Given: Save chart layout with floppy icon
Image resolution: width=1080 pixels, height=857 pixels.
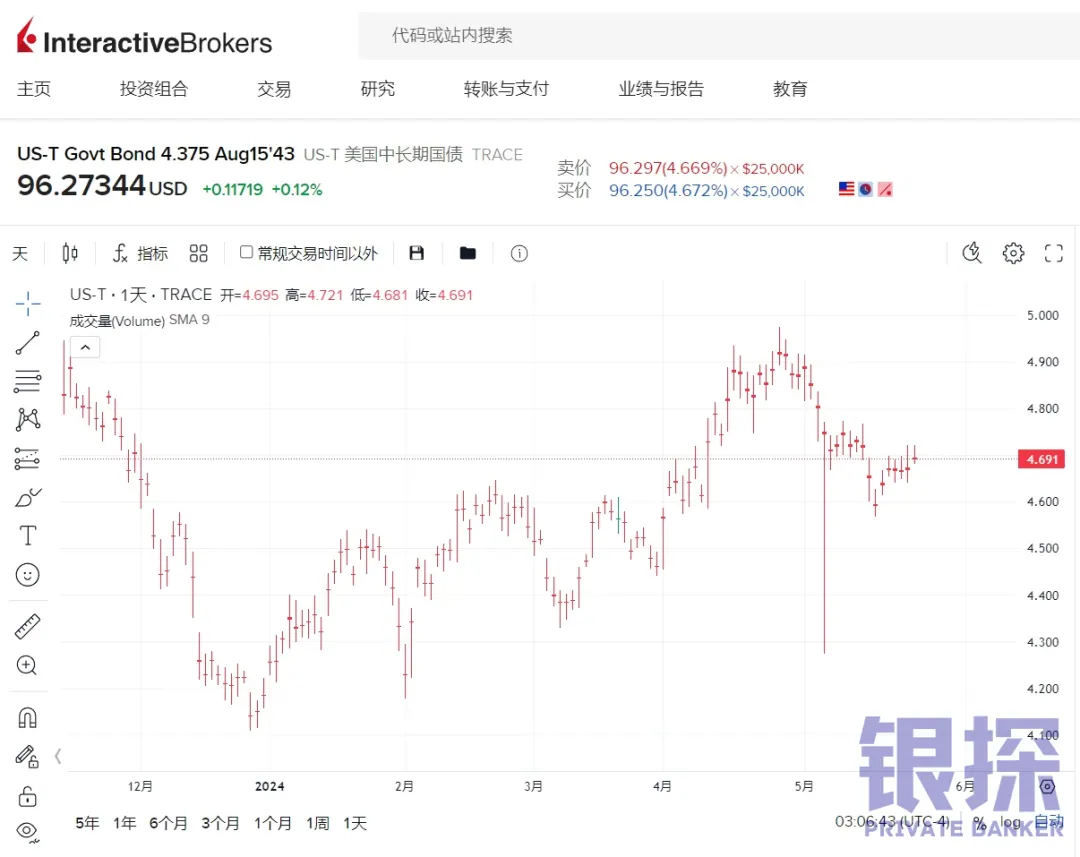Looking at the screenshot, I should coord(416,253).
